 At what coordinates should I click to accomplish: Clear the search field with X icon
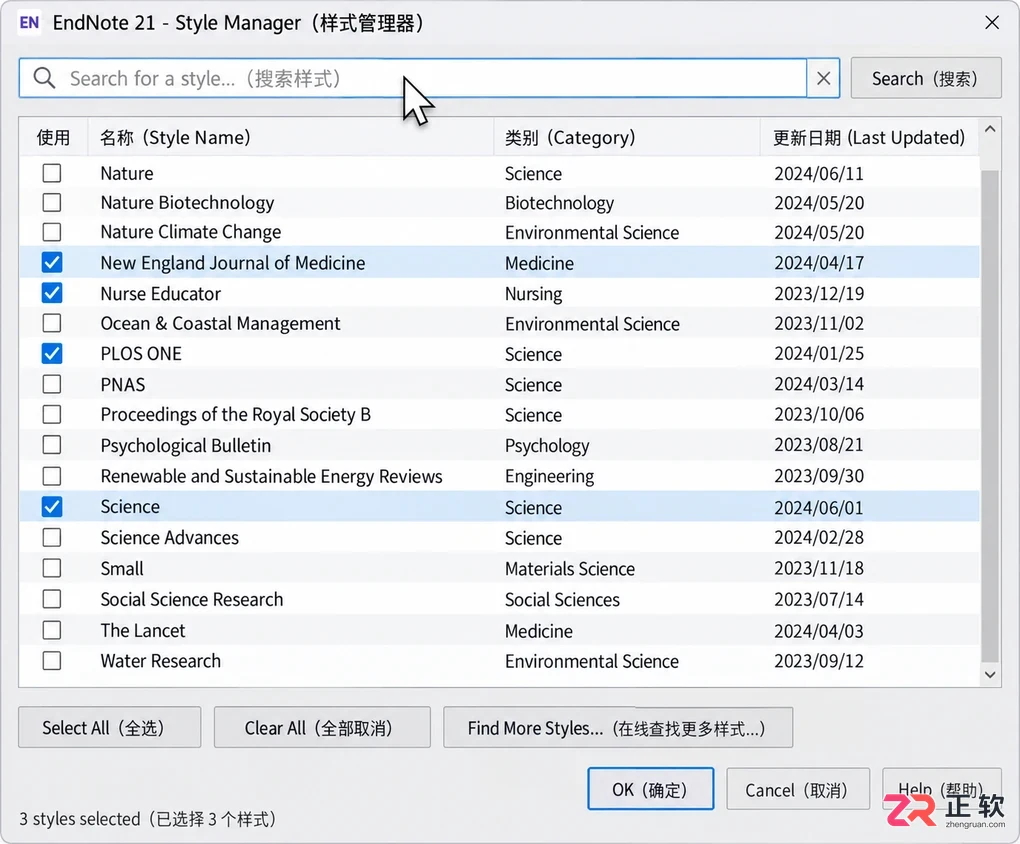(823, 78)
